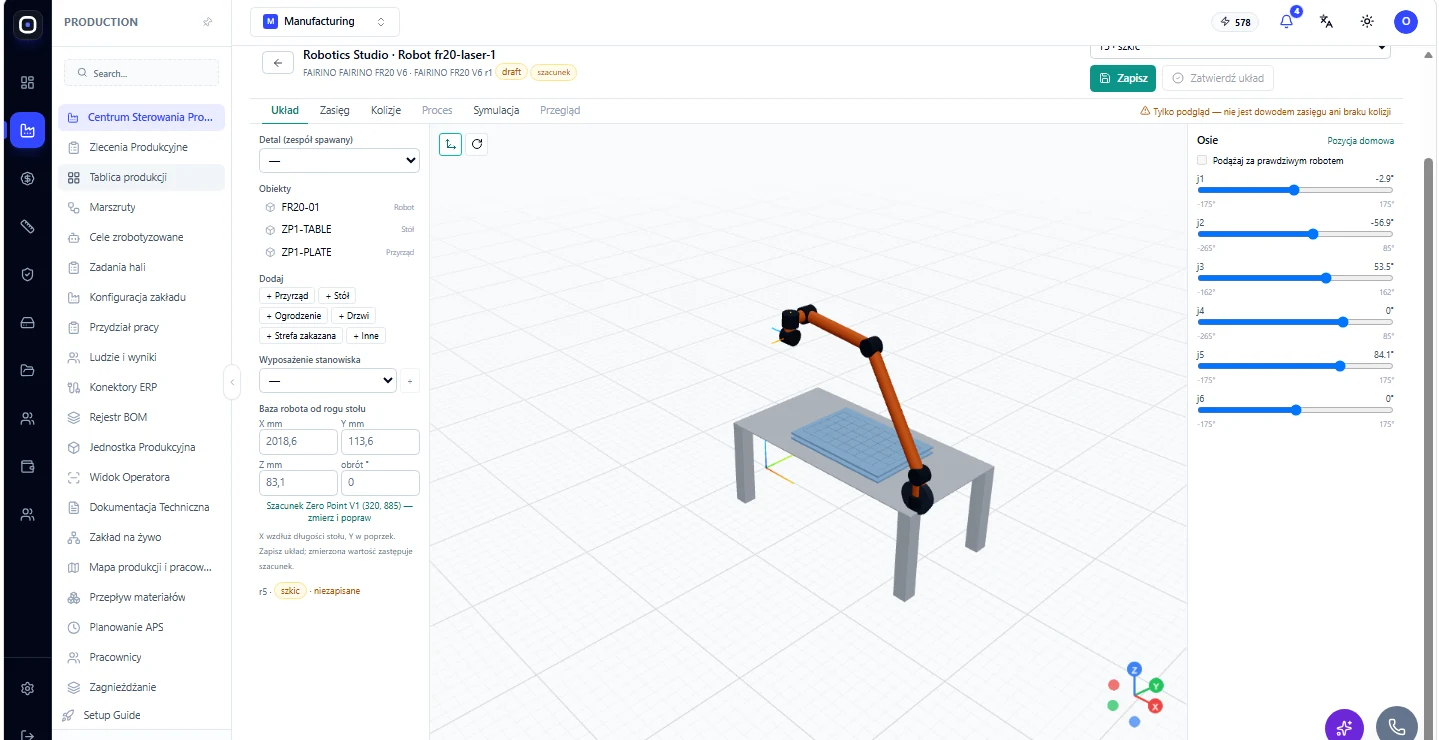This screenshot has width=1439, height=740.
Task: Click the Zapisz save button
Action: (1123, 78)
